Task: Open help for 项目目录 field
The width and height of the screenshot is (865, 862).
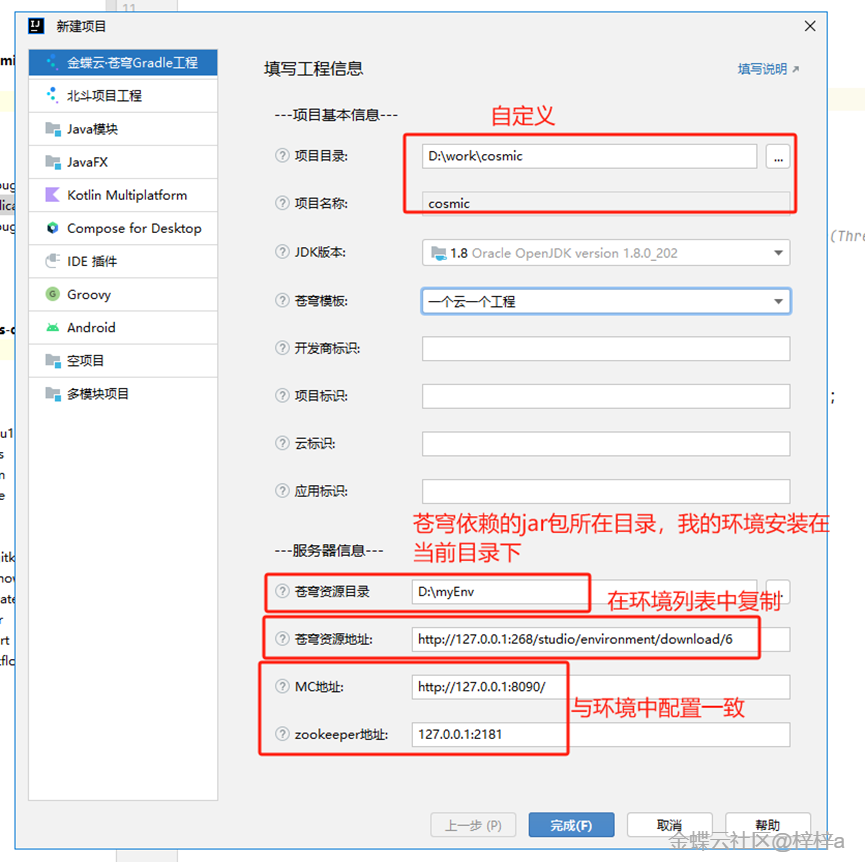Action: click(x=282, y=156)
